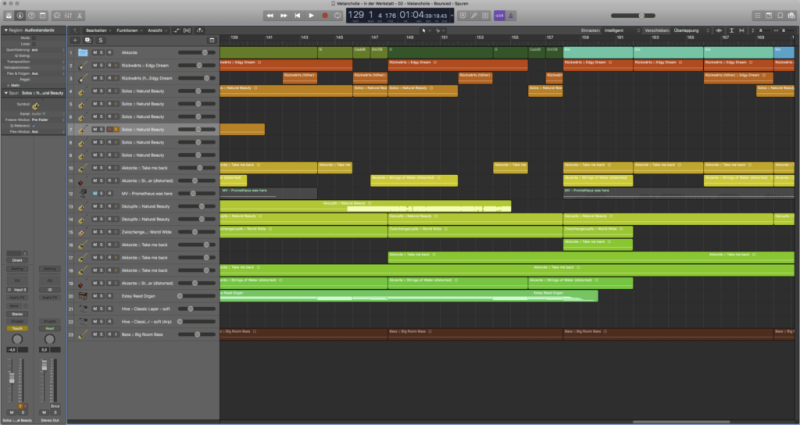800x425 pixels.
Task: Toggle Automation display icon
Action: coord(177,31)
